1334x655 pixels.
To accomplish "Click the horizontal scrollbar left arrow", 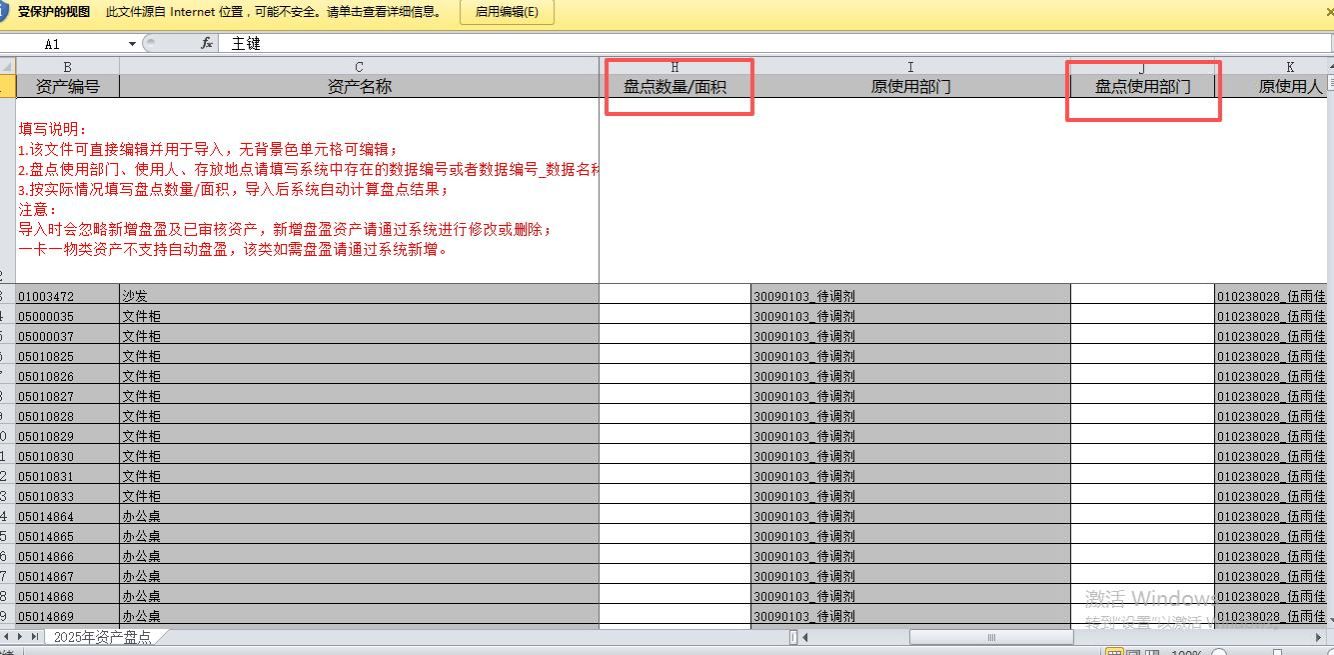I will pos(805,637).
